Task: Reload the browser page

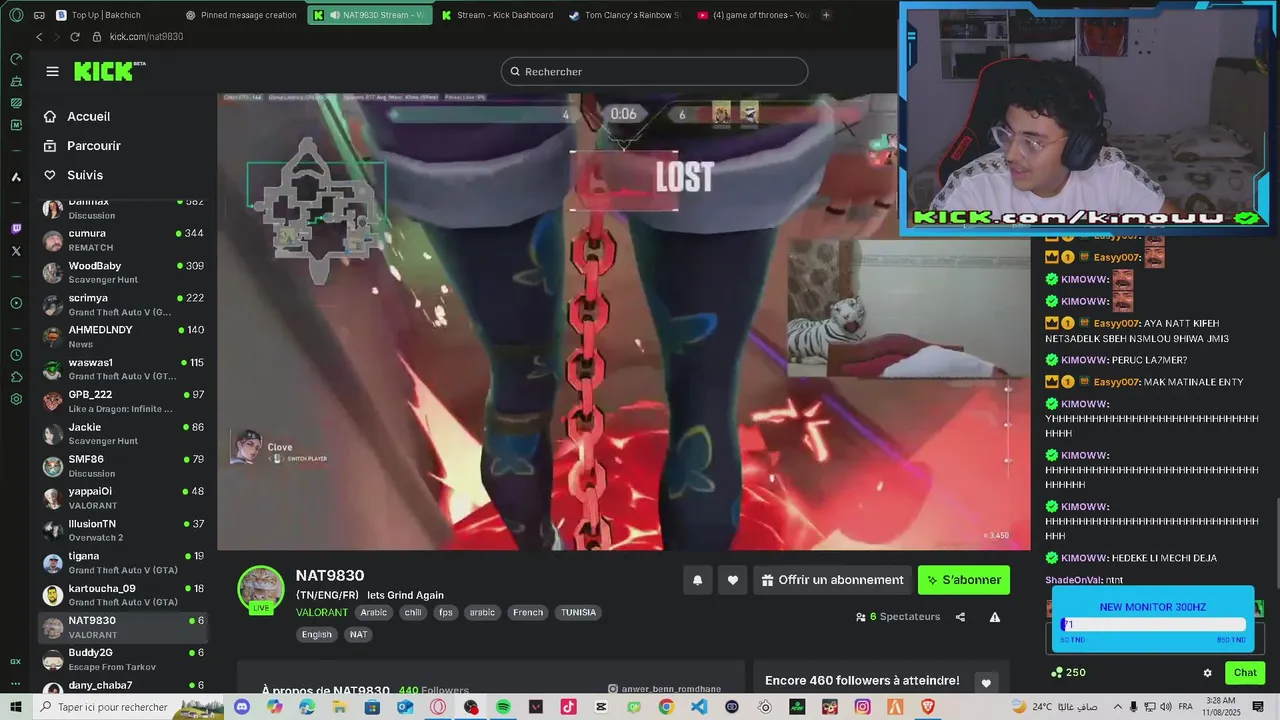Action: coord(74,37)
